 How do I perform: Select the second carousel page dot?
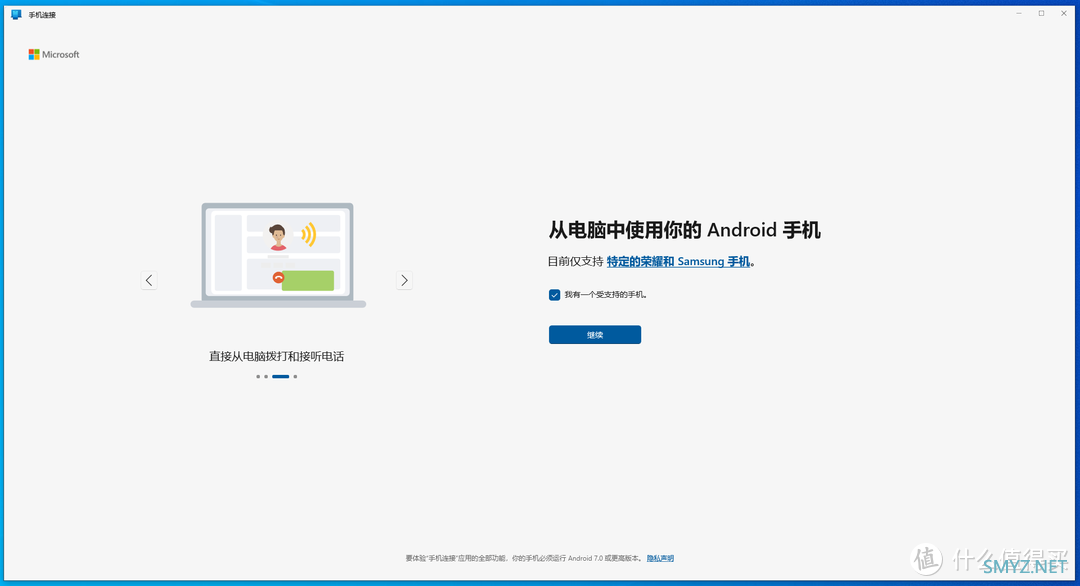point(266,377)
